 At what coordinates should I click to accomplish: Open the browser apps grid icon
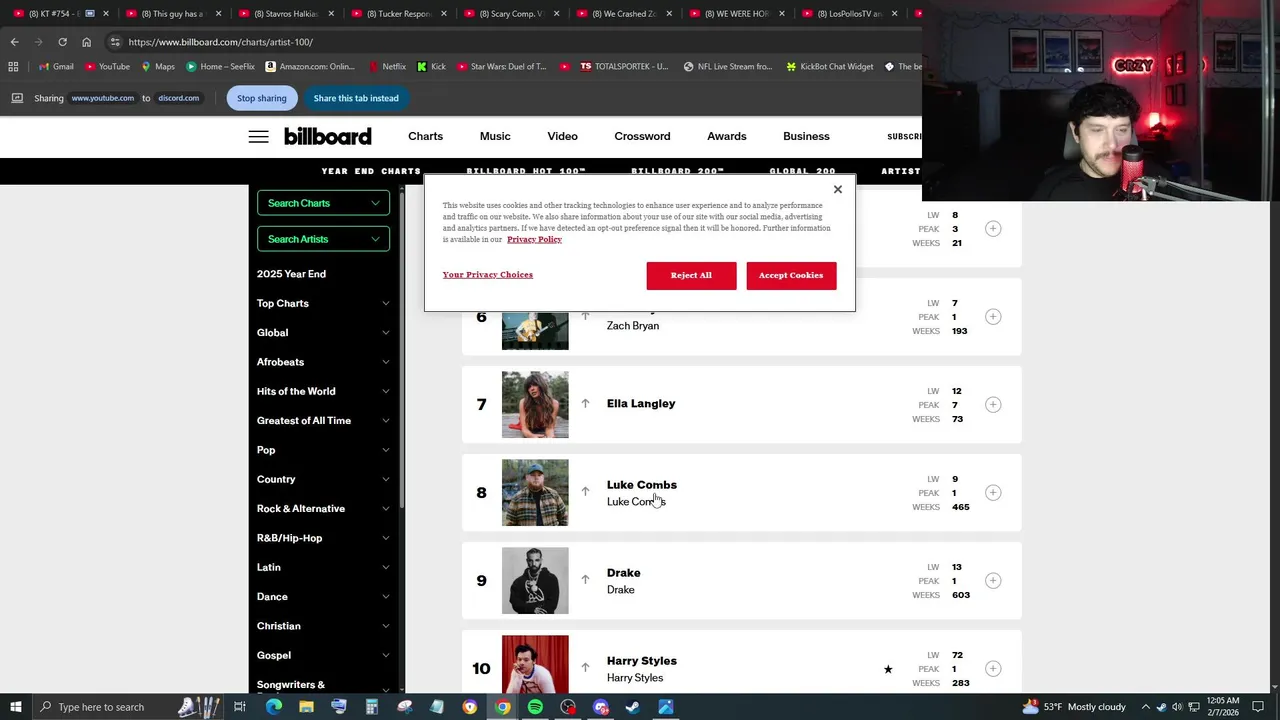13,67
